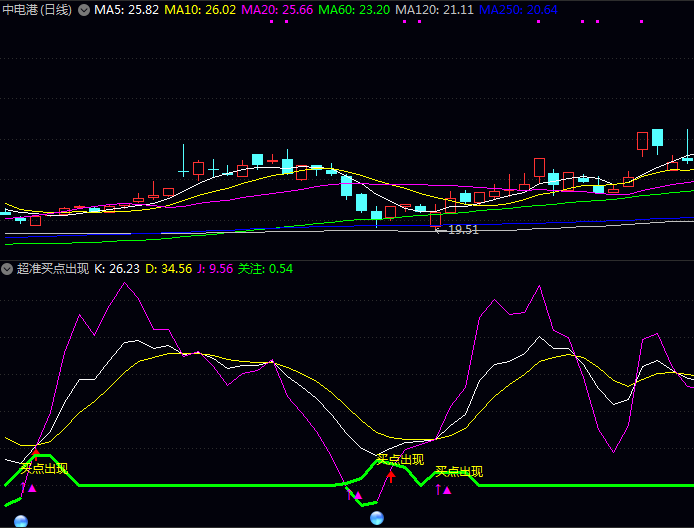Click the magenta triangle under rightmost 买点出现 label
Viewport: 694px width, 528px height.
point(447,490)
